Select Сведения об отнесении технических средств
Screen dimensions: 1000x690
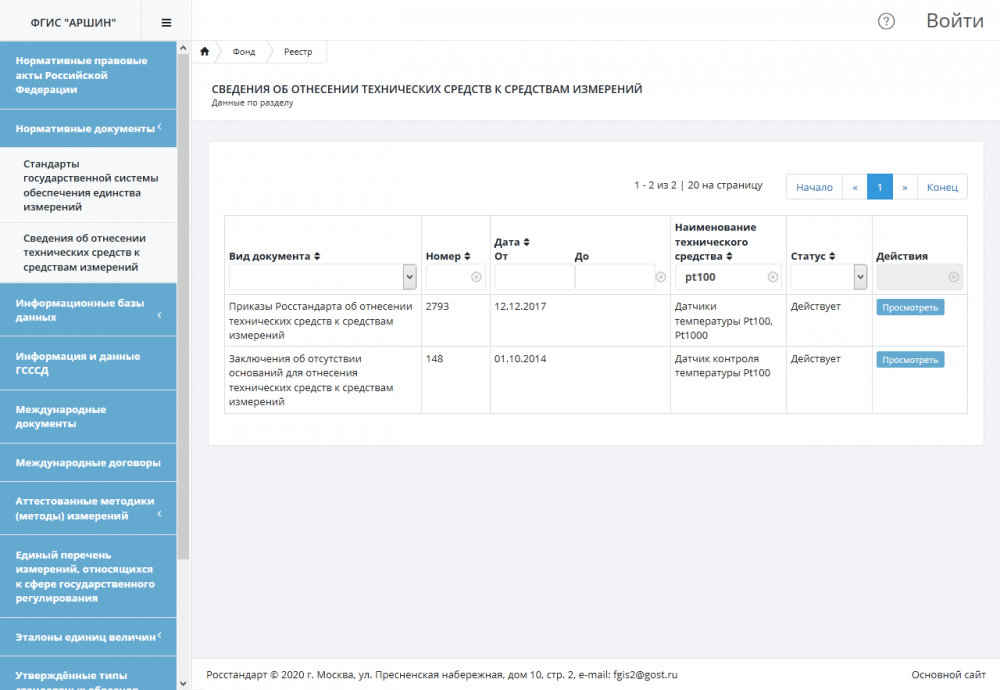coord(88,253)
